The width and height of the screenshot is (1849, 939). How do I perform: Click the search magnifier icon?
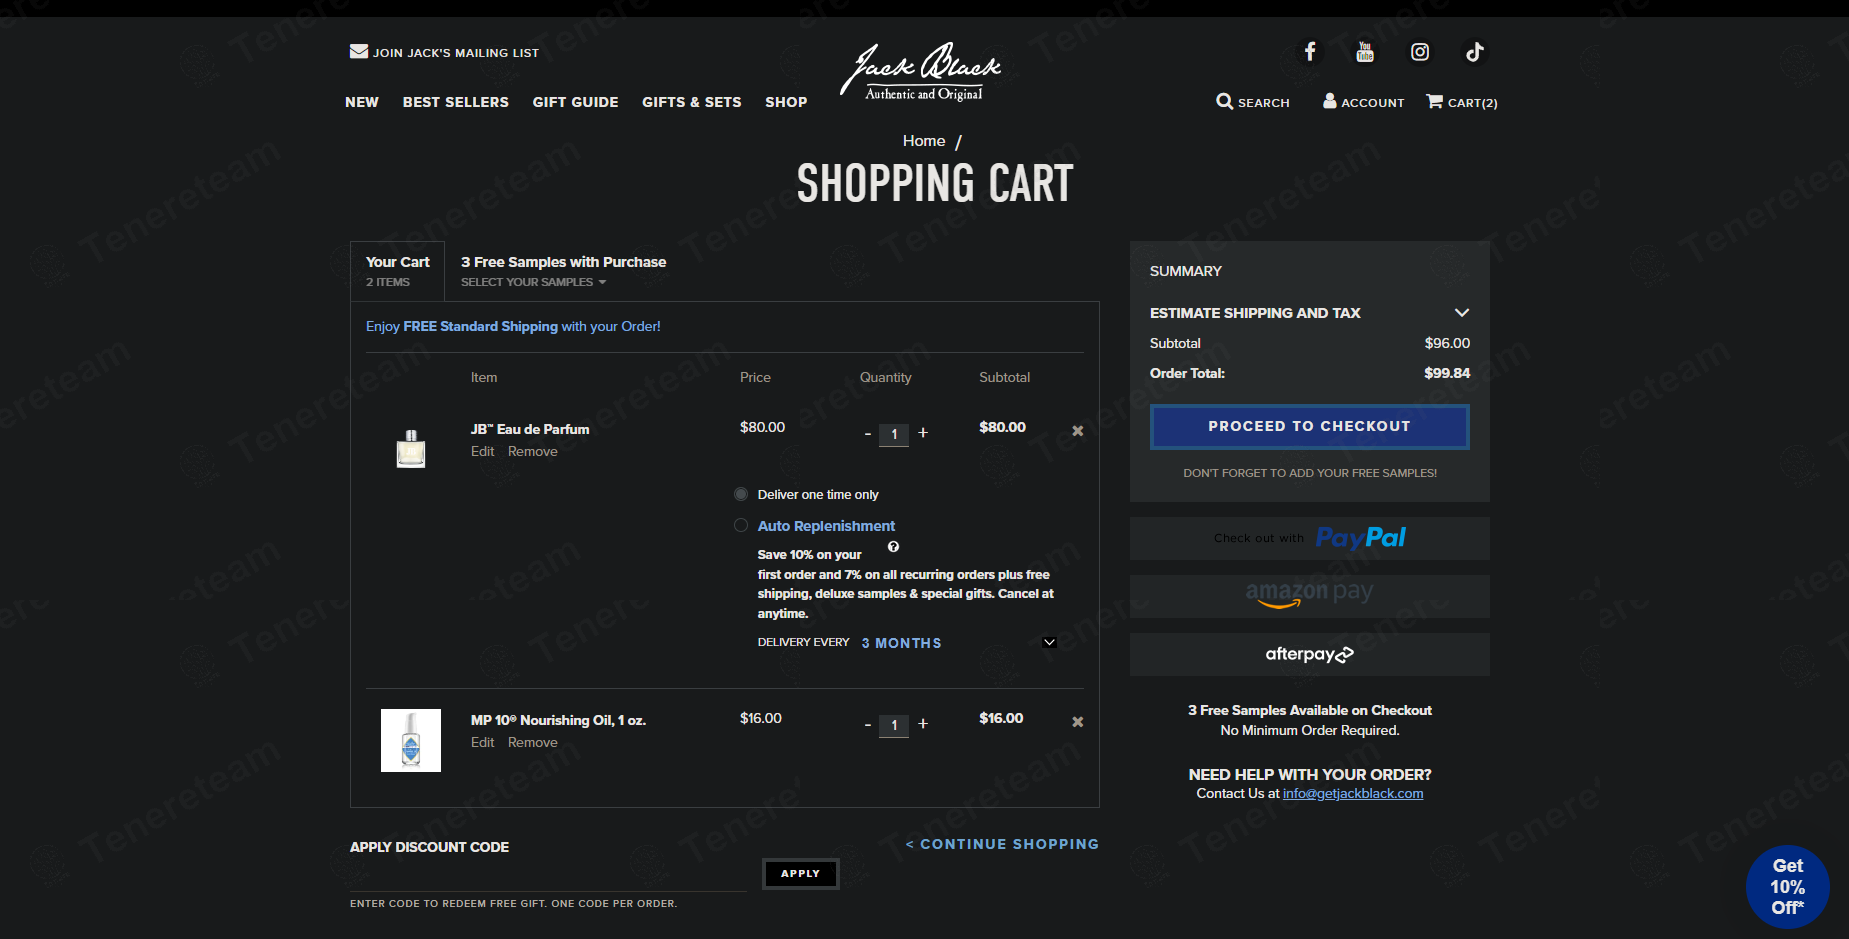tap(1224, 101)
